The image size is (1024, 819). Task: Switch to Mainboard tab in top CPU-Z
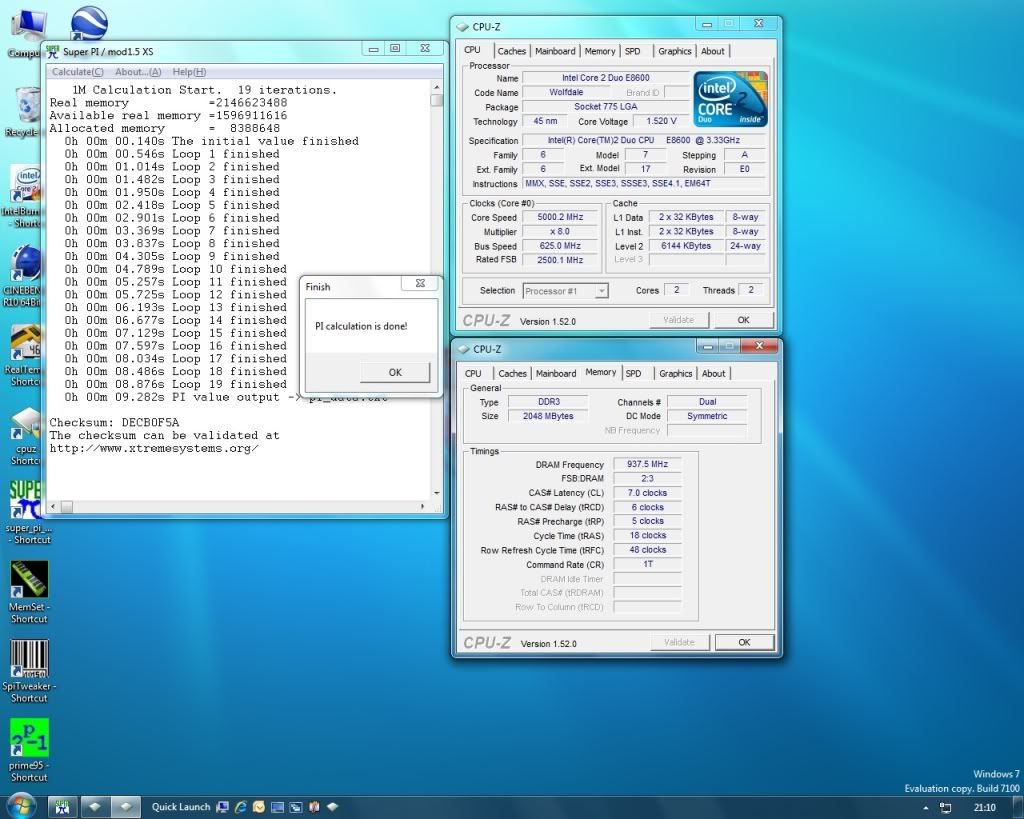click(x=555, y=51)
